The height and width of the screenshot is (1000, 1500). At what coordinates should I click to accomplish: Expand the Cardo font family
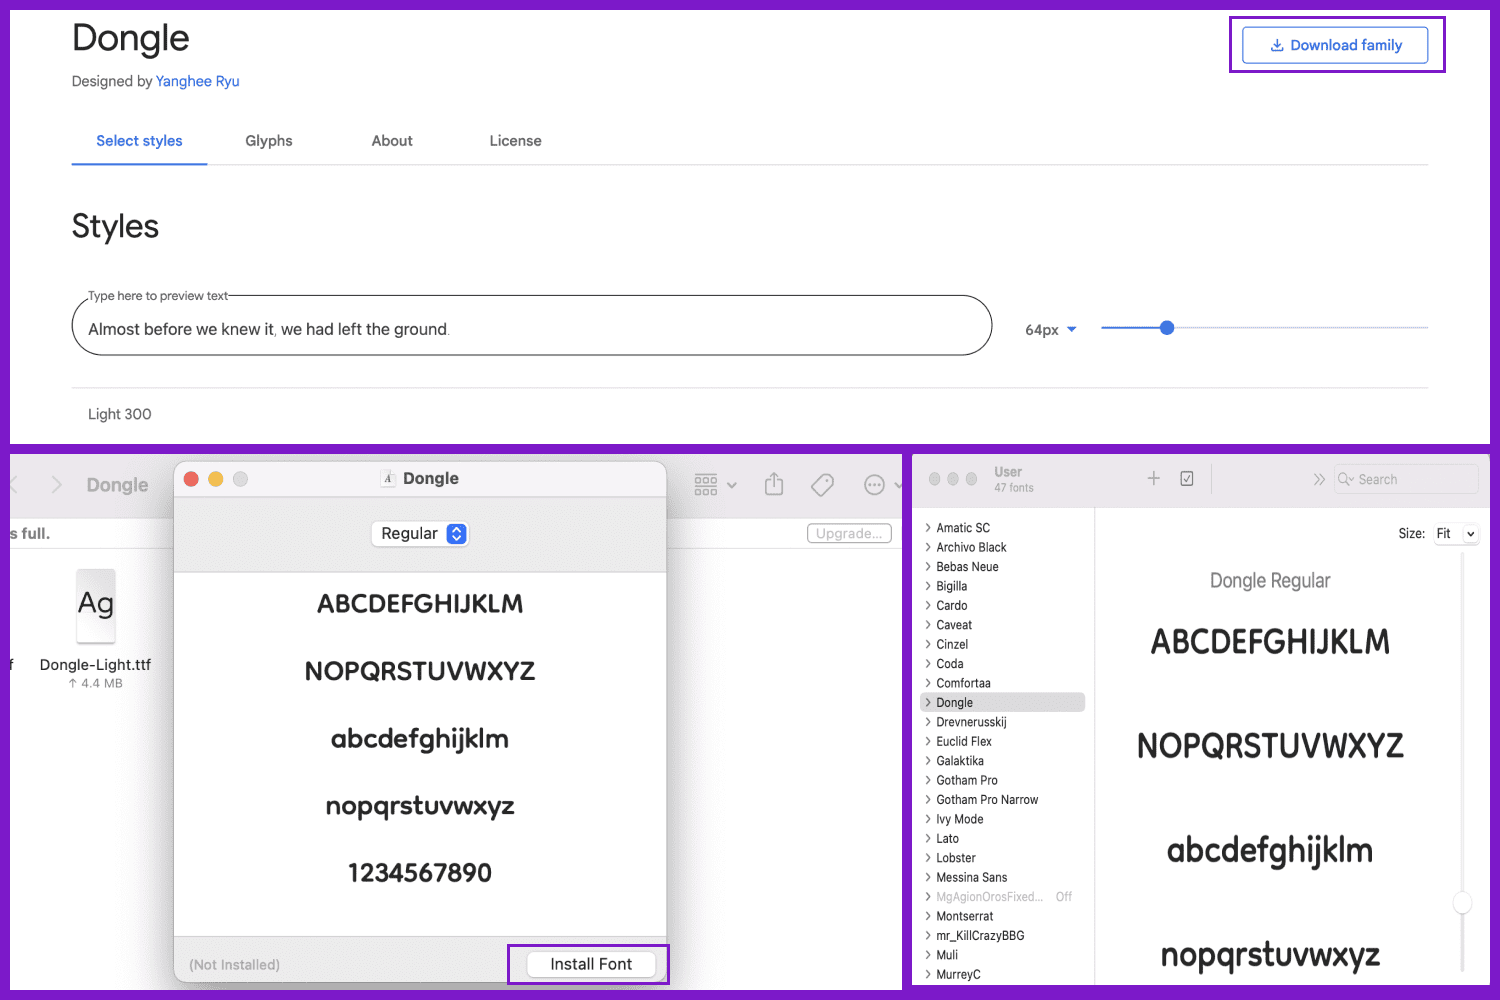928,606
